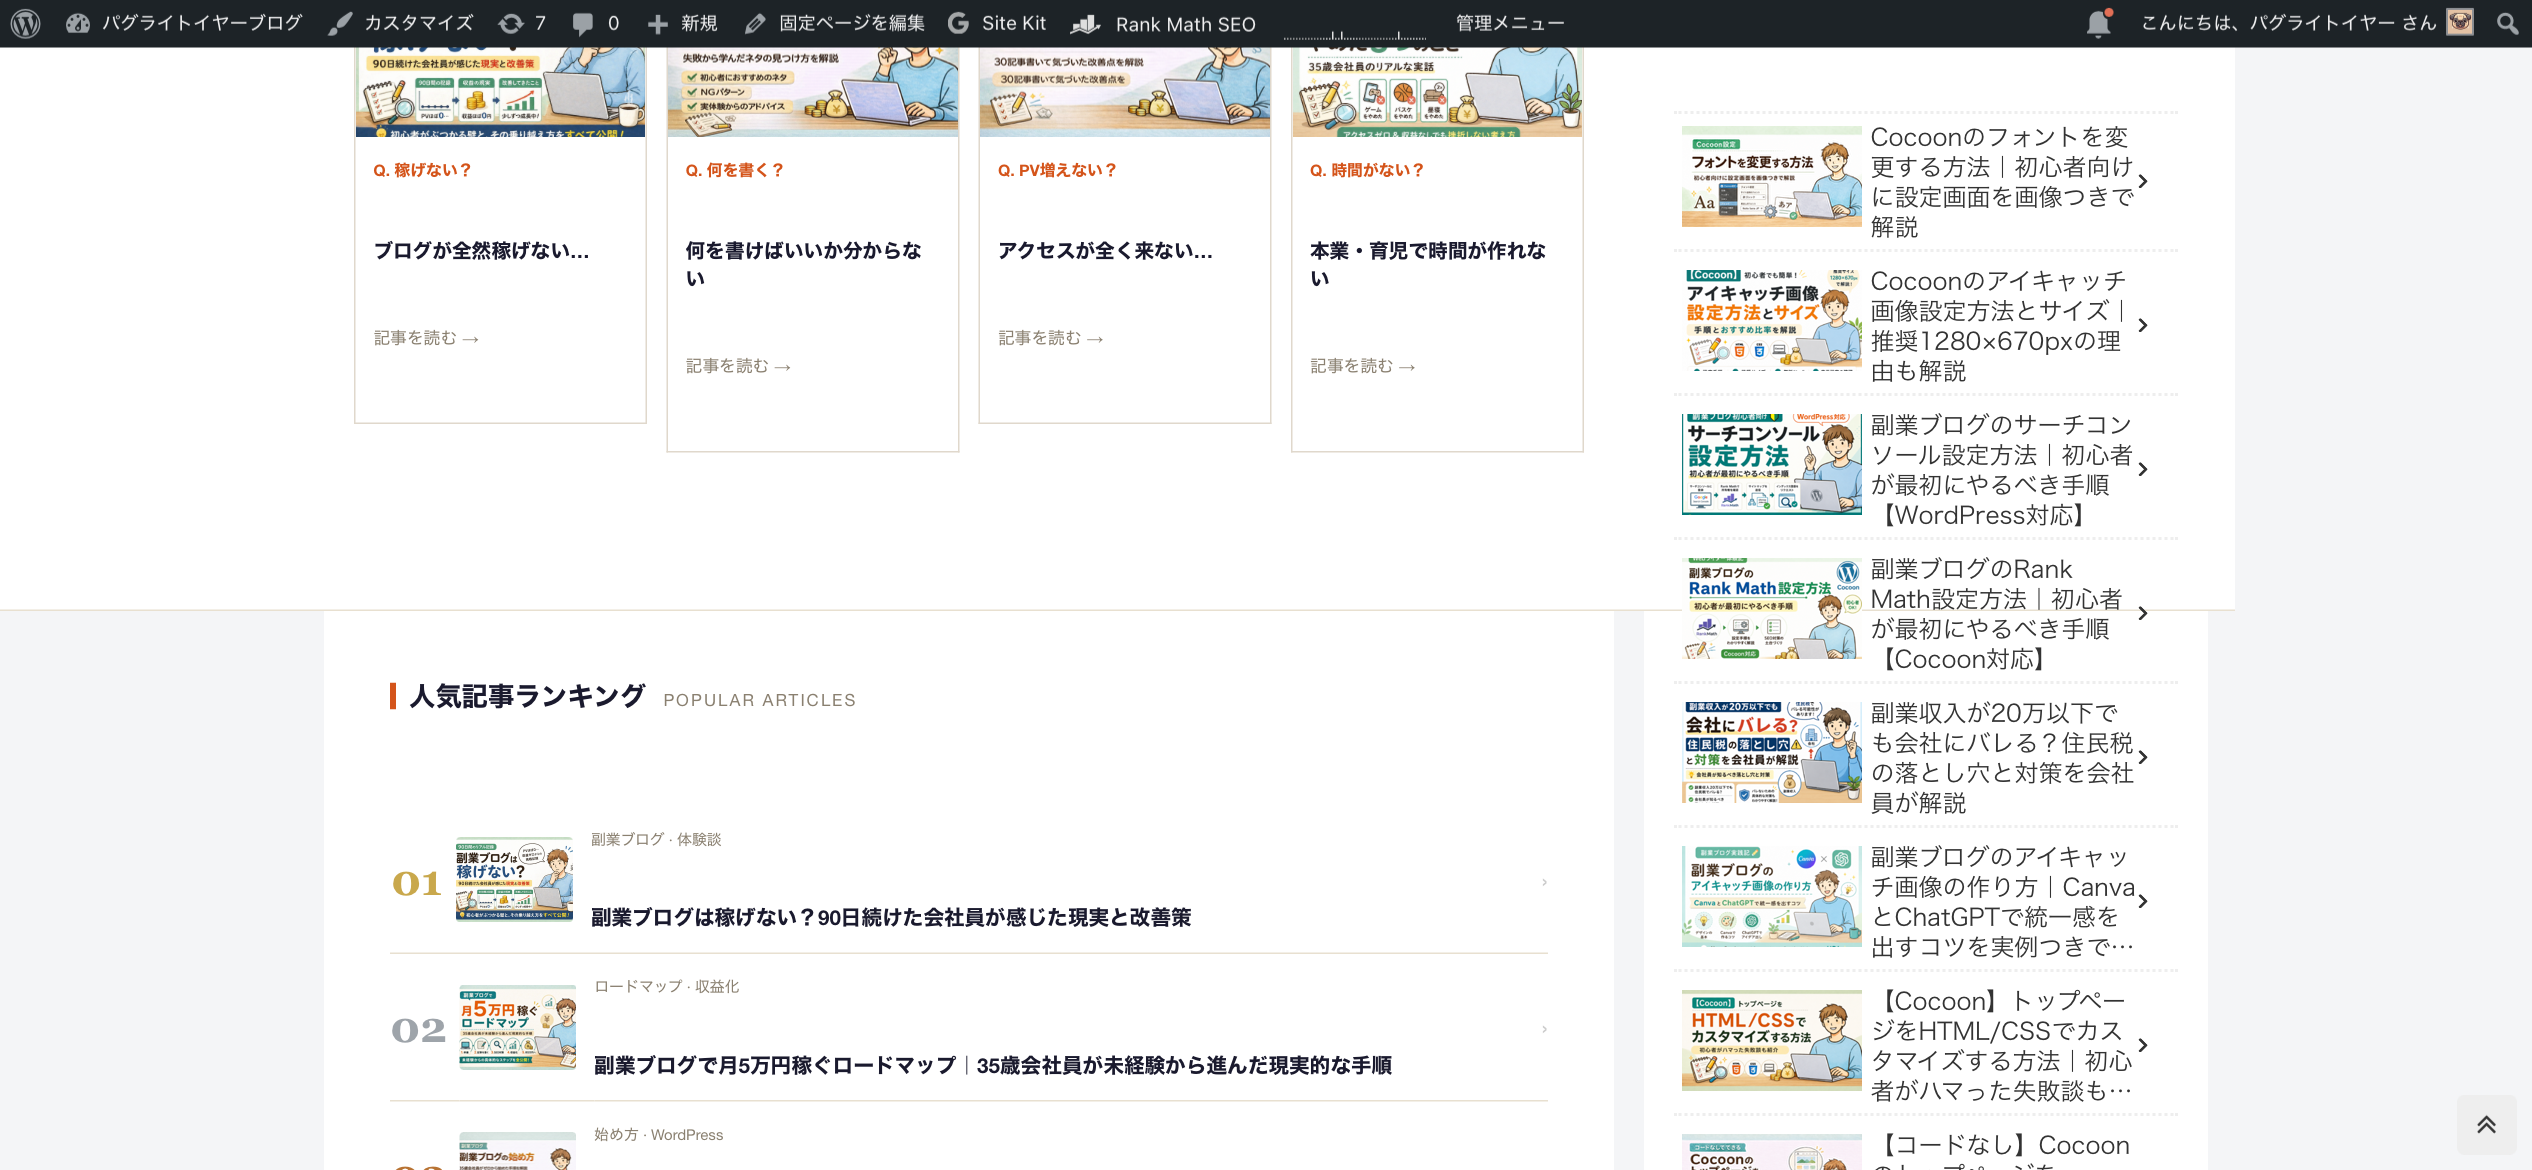Click the 管理メニュー admin bar item
The height and width of the screenshot is (1170, 2532).
click(1509, 23)
